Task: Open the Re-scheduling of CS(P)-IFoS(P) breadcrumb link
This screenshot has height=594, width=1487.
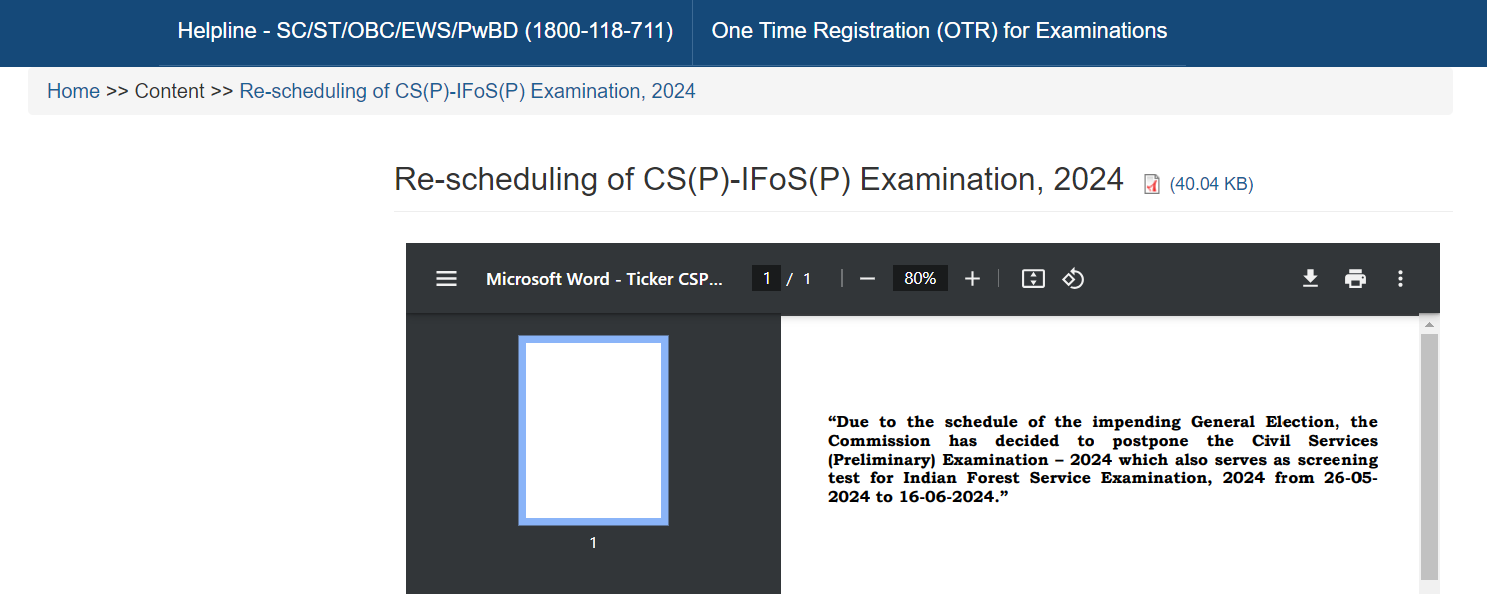Action: point(467,91)
